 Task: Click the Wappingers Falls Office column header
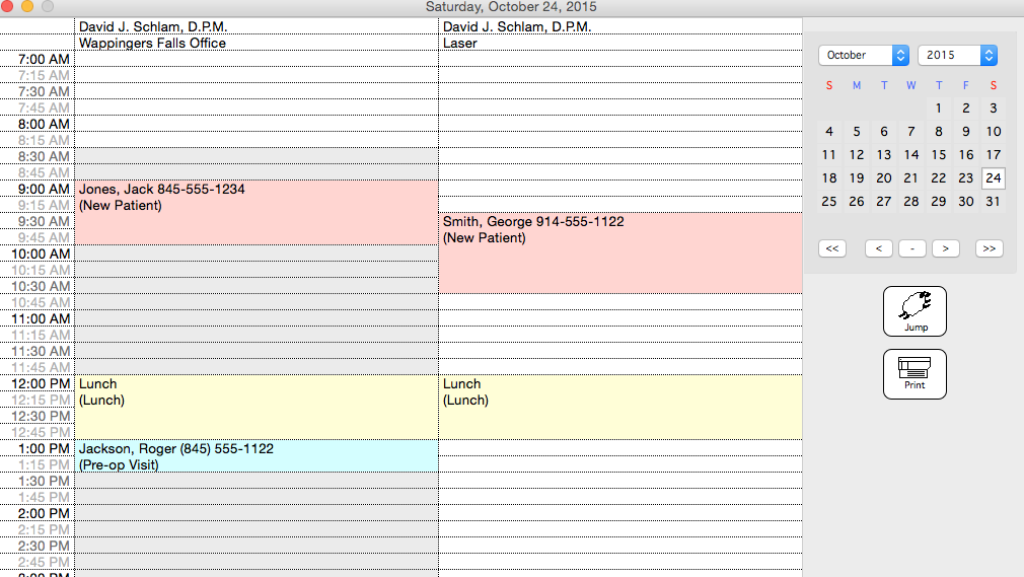coord(152,43)
